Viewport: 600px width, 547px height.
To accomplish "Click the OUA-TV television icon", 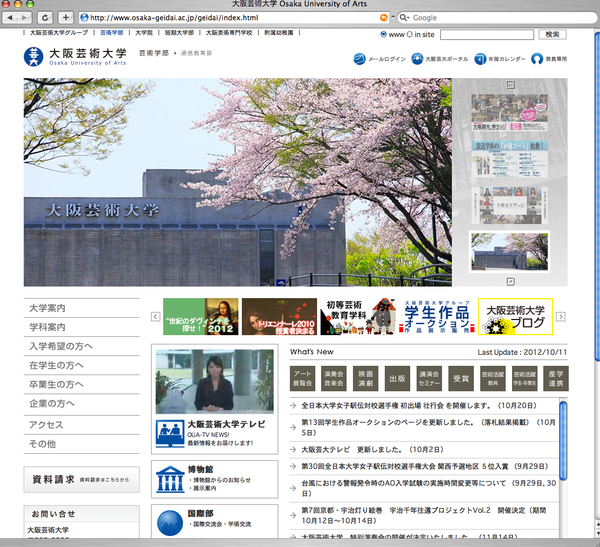I will 170,433.
